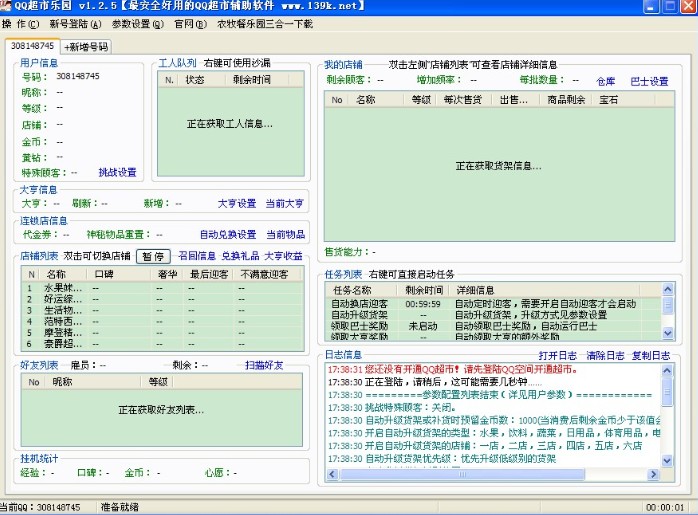Click the 详细信息 column header

544,290
